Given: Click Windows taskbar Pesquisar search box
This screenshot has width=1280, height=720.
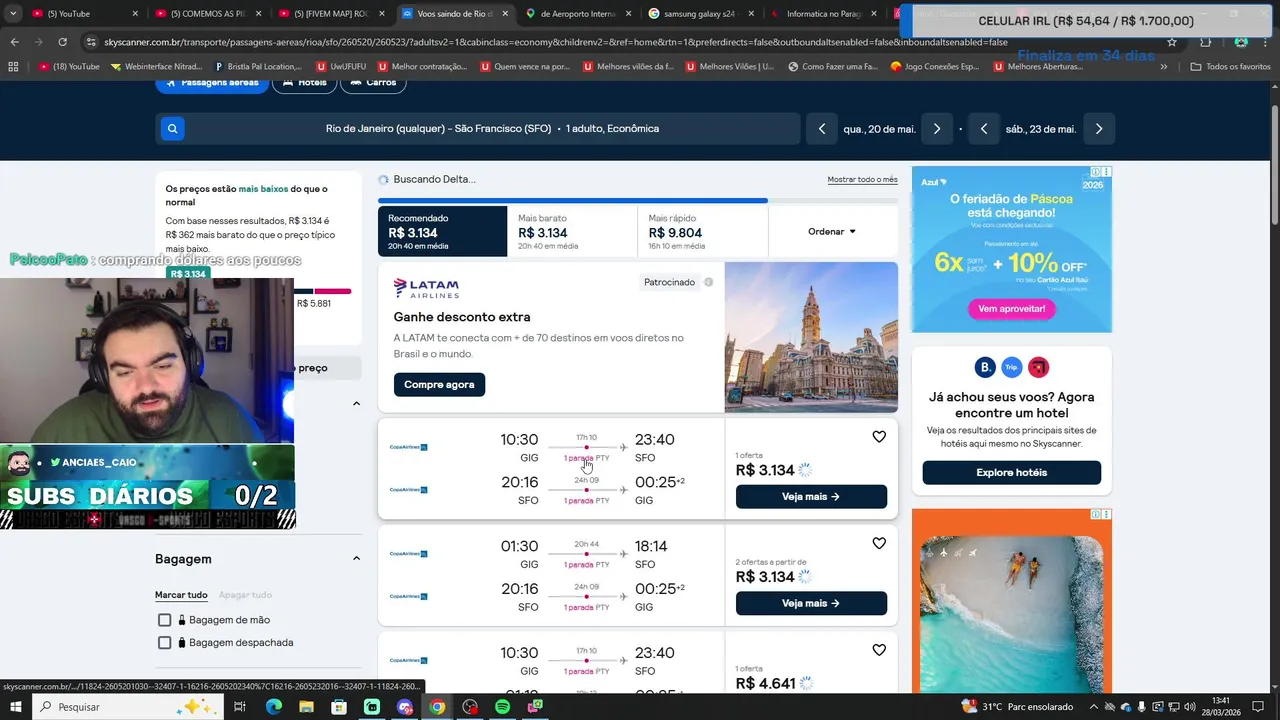Looking at the screenshot, I should pos(129,707).
